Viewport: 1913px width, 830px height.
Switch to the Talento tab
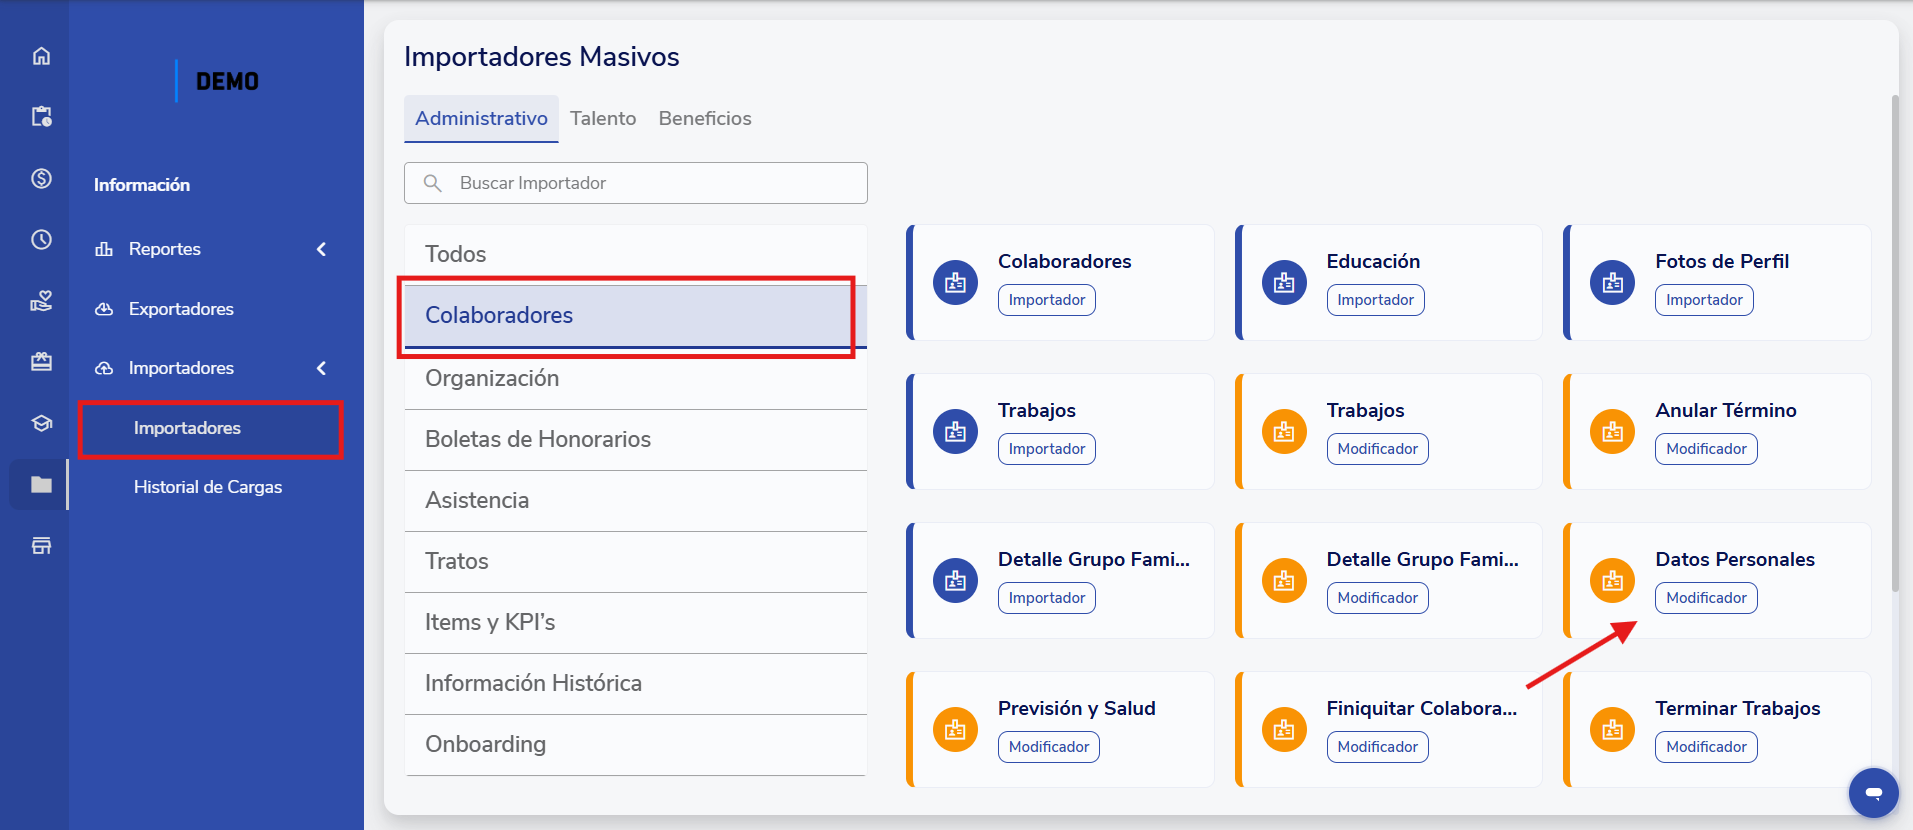pos(603,118)
